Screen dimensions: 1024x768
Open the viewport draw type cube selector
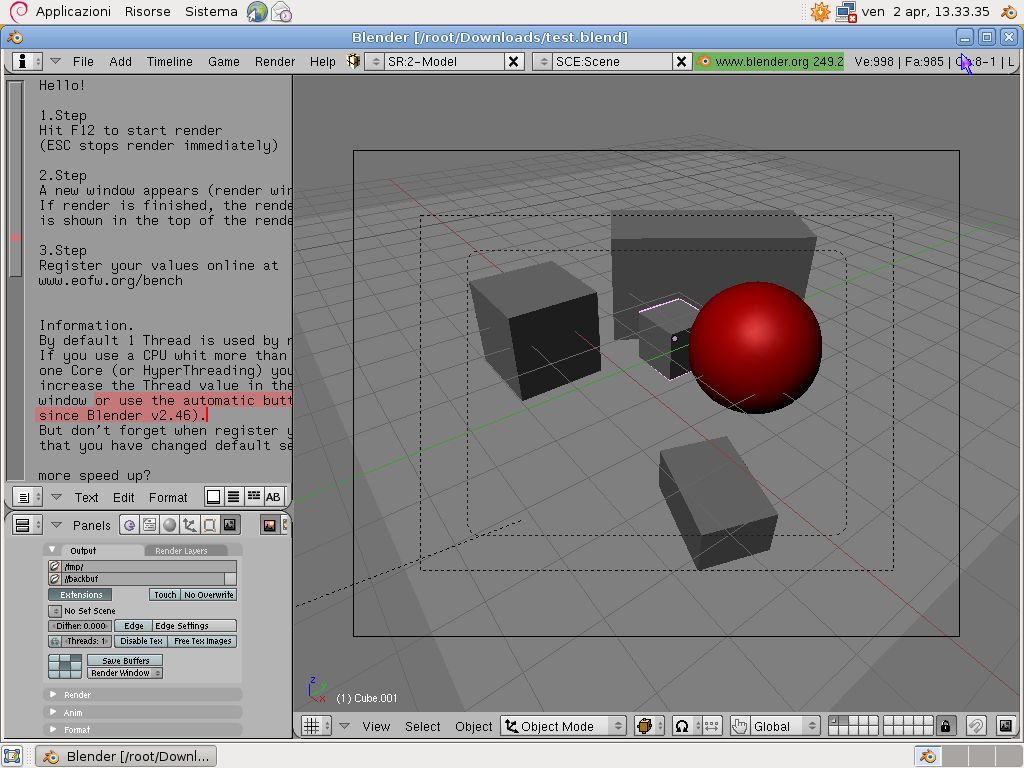649,726
